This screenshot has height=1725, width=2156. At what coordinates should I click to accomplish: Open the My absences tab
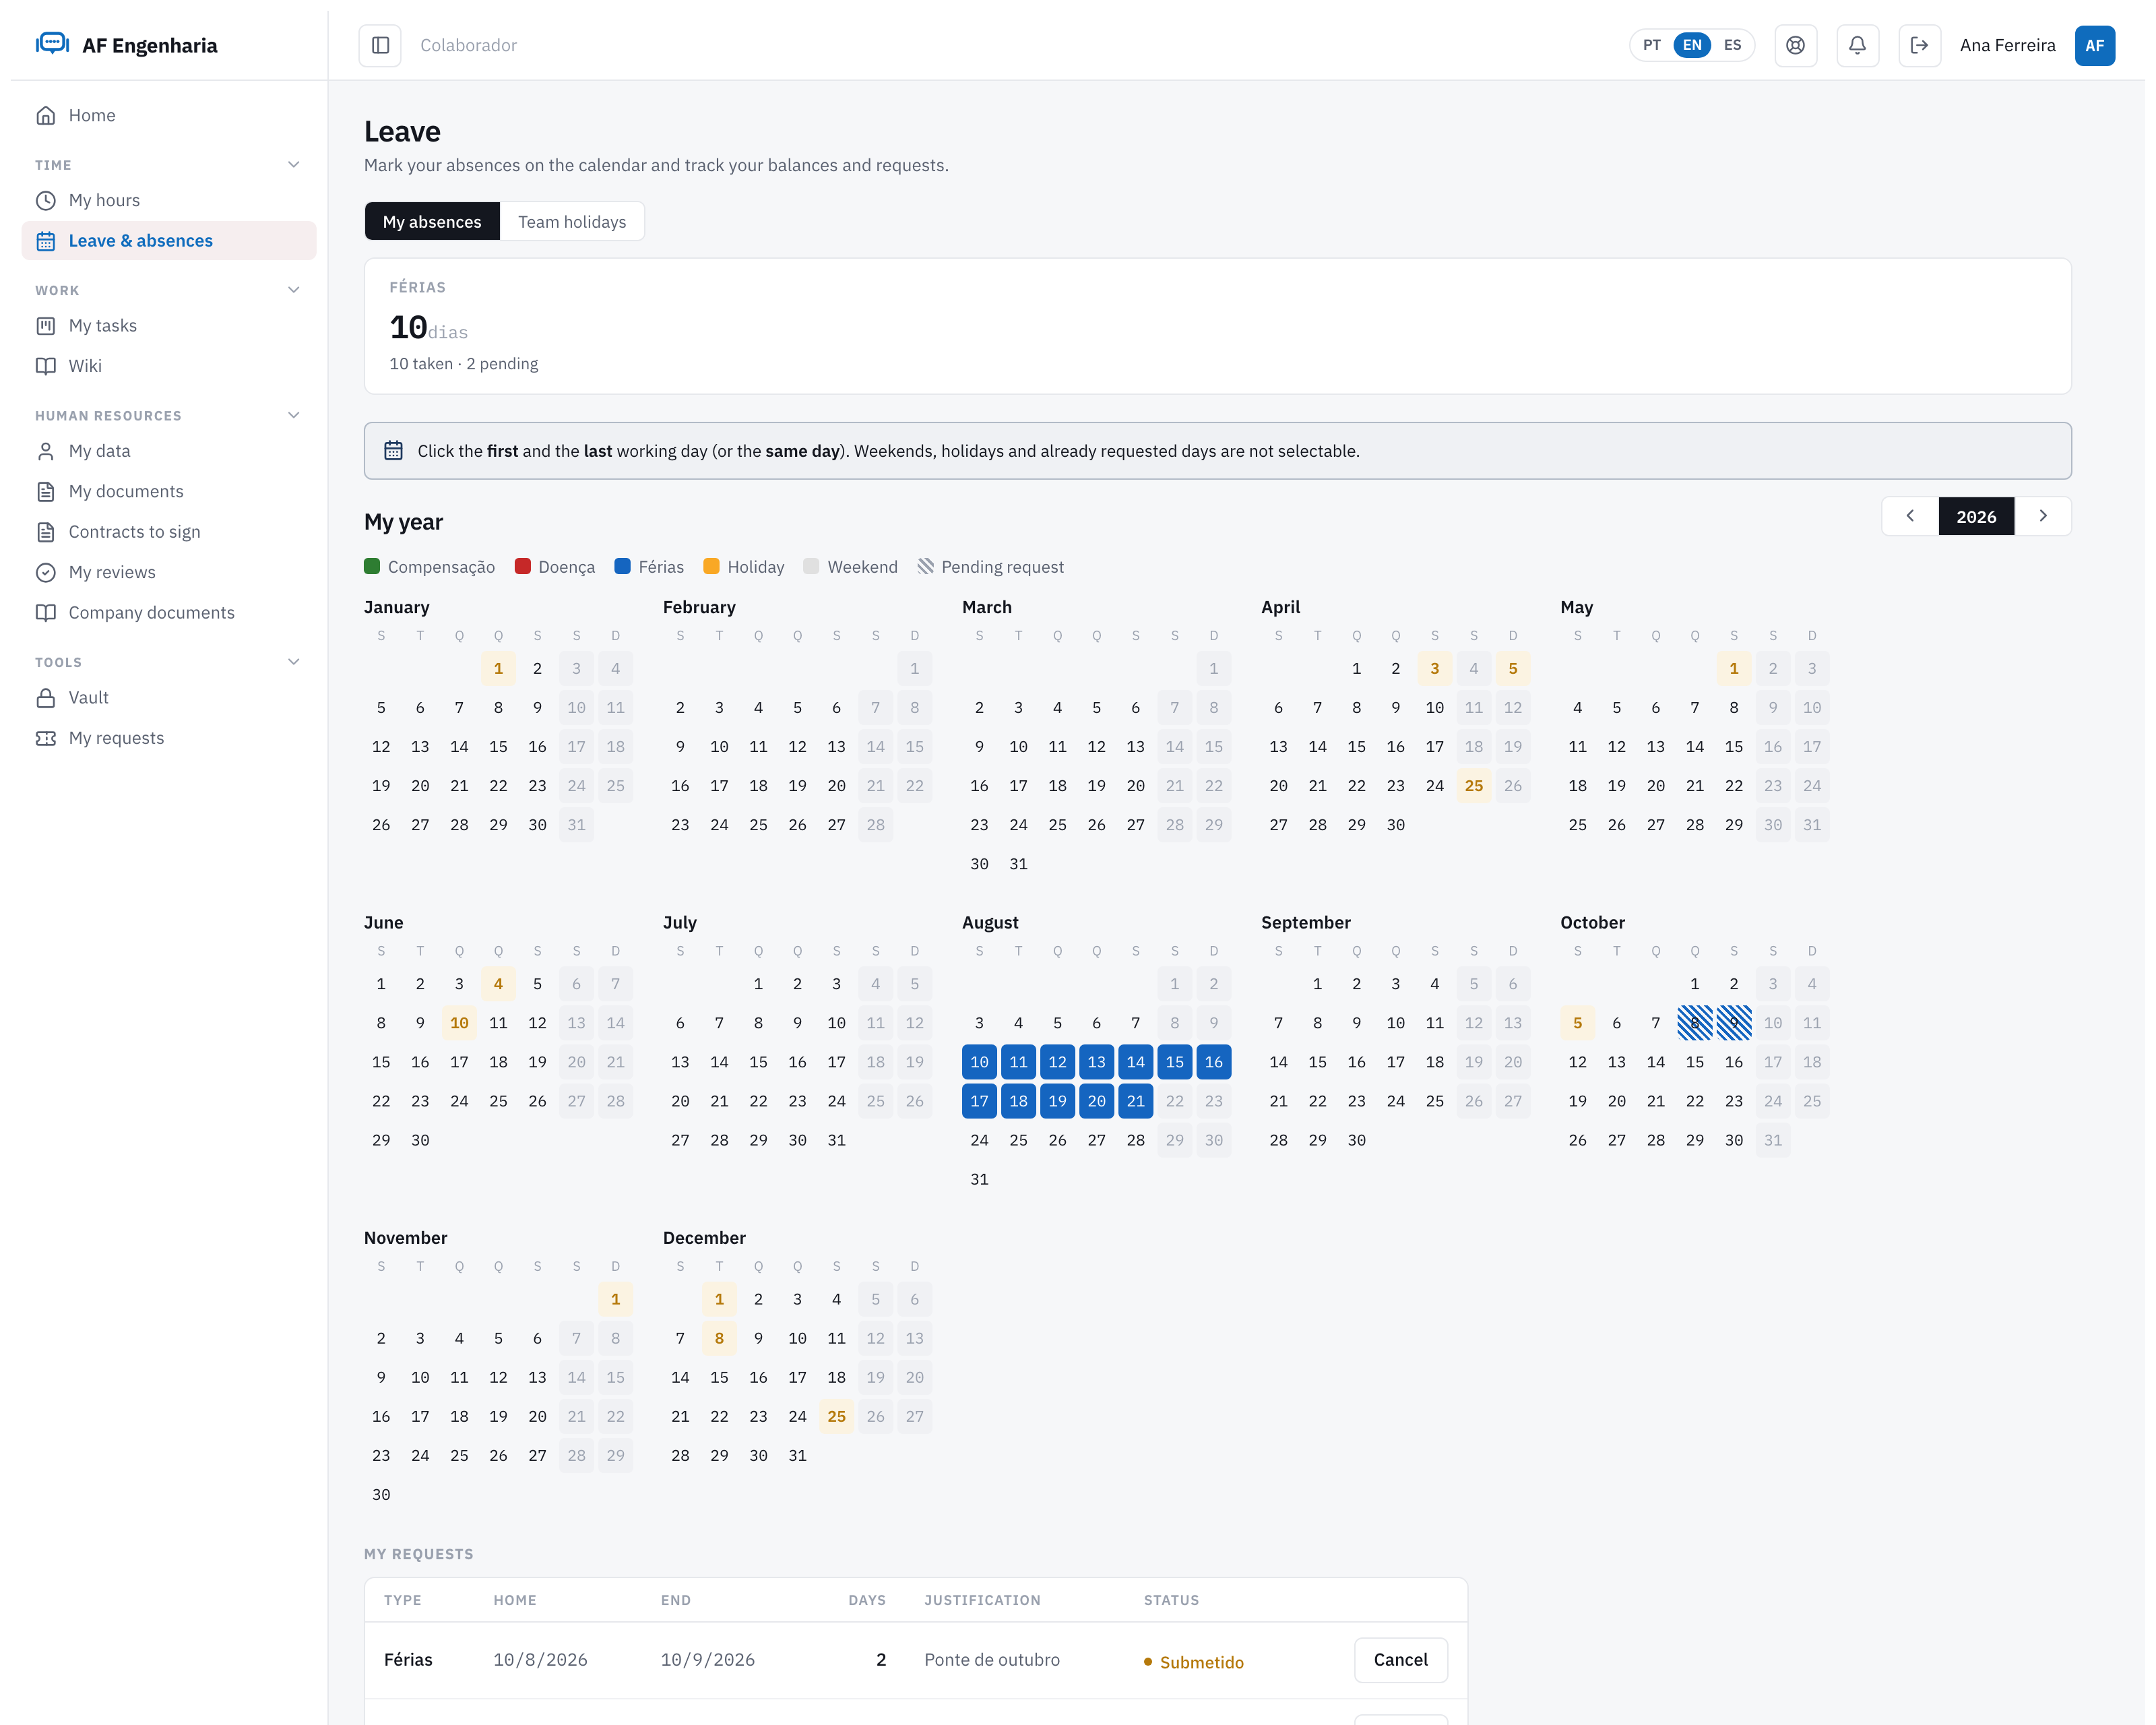(432, 221)
